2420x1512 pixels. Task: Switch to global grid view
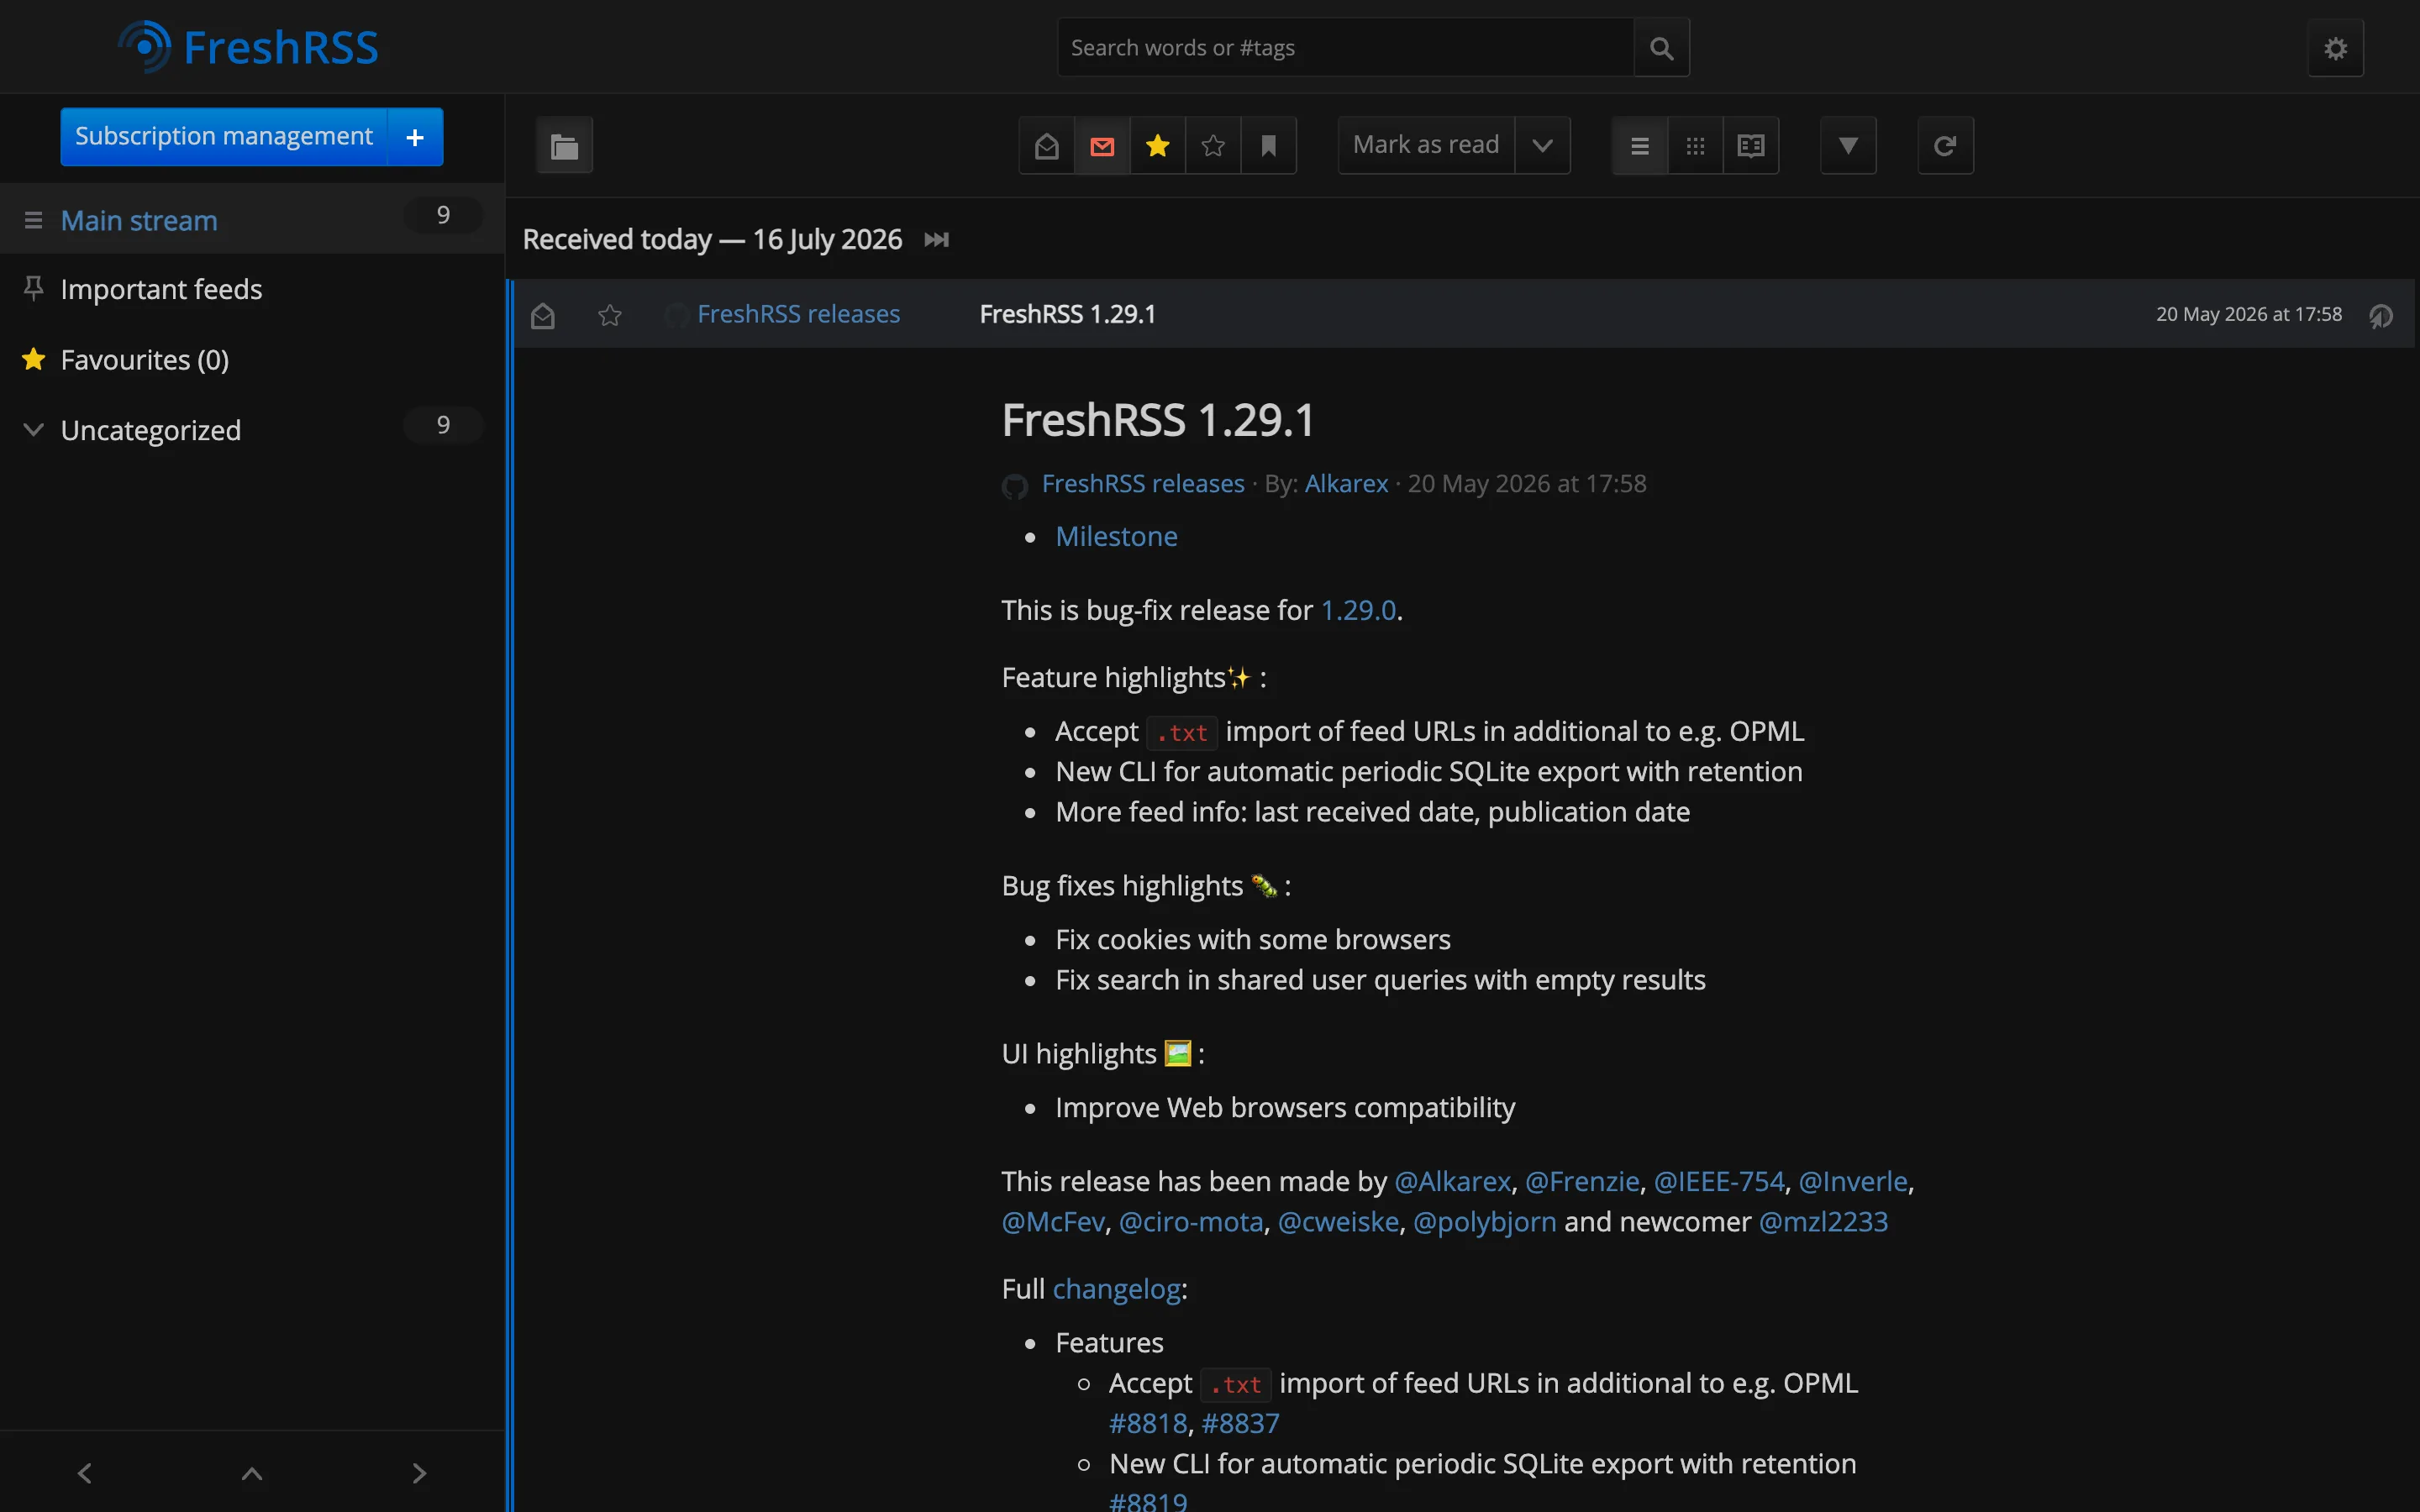click(1695, 146)
